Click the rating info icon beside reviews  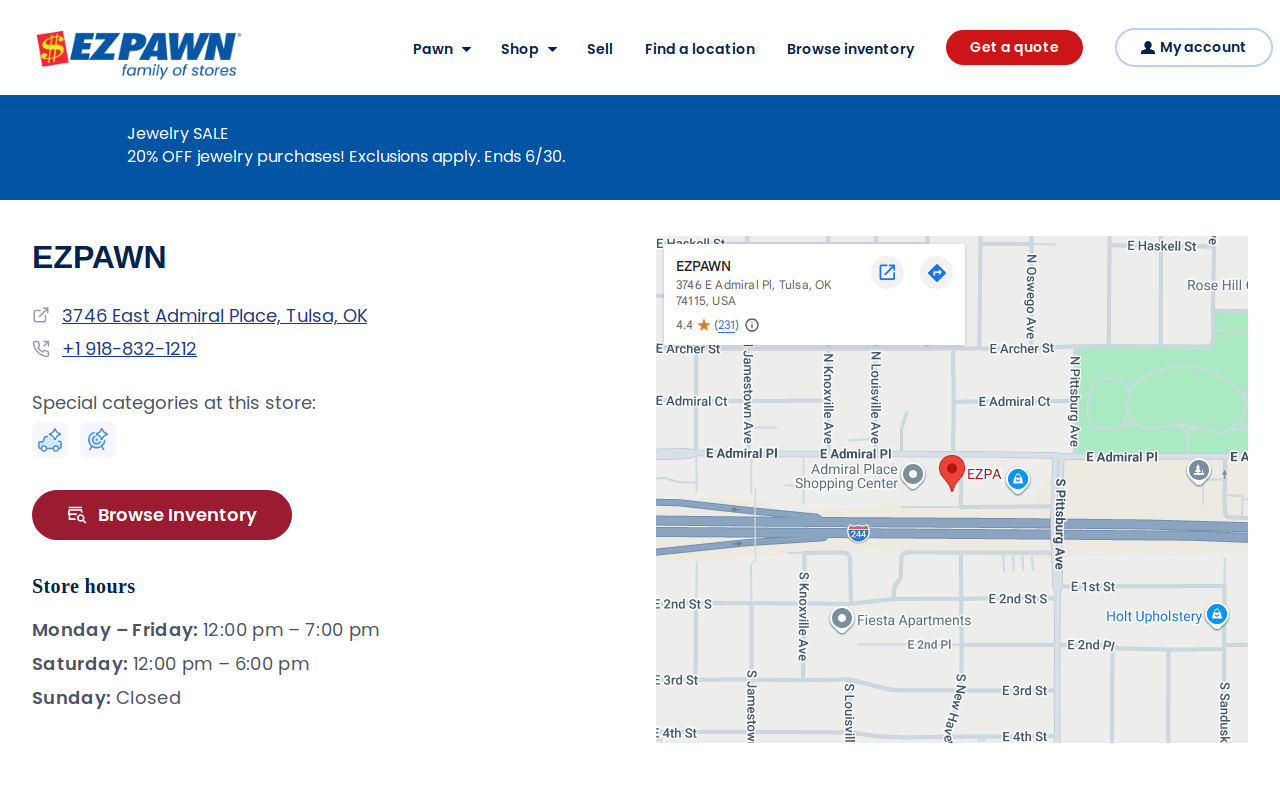(752, 325)
